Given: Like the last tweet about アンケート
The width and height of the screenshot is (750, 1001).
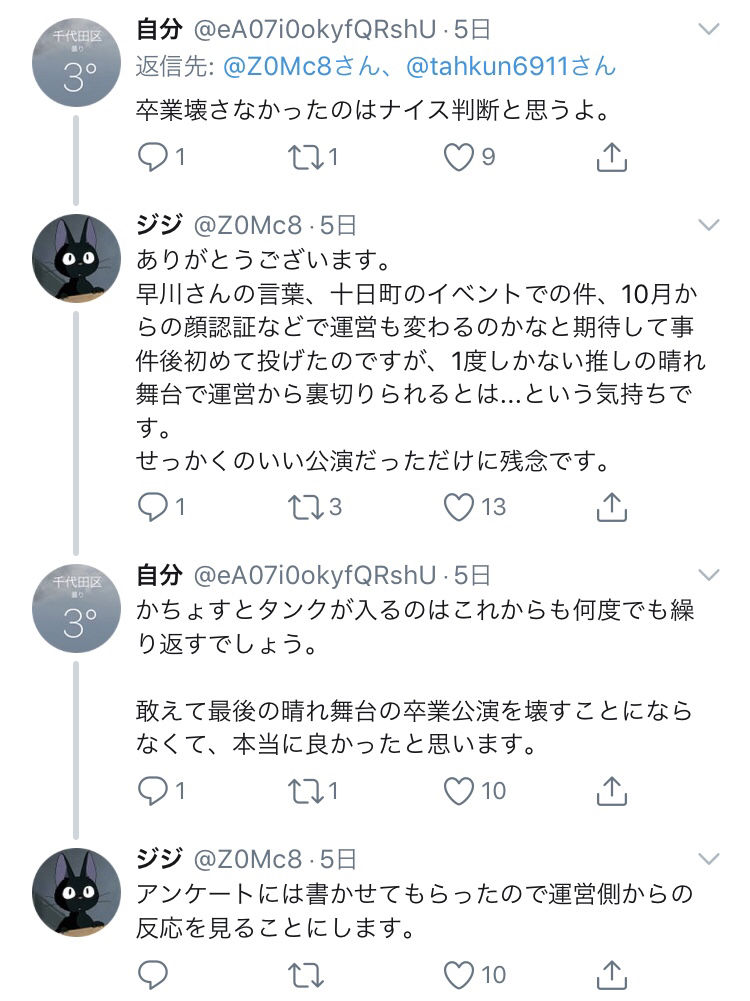Looking at the screenshot, I should click(x=458, y=974).
